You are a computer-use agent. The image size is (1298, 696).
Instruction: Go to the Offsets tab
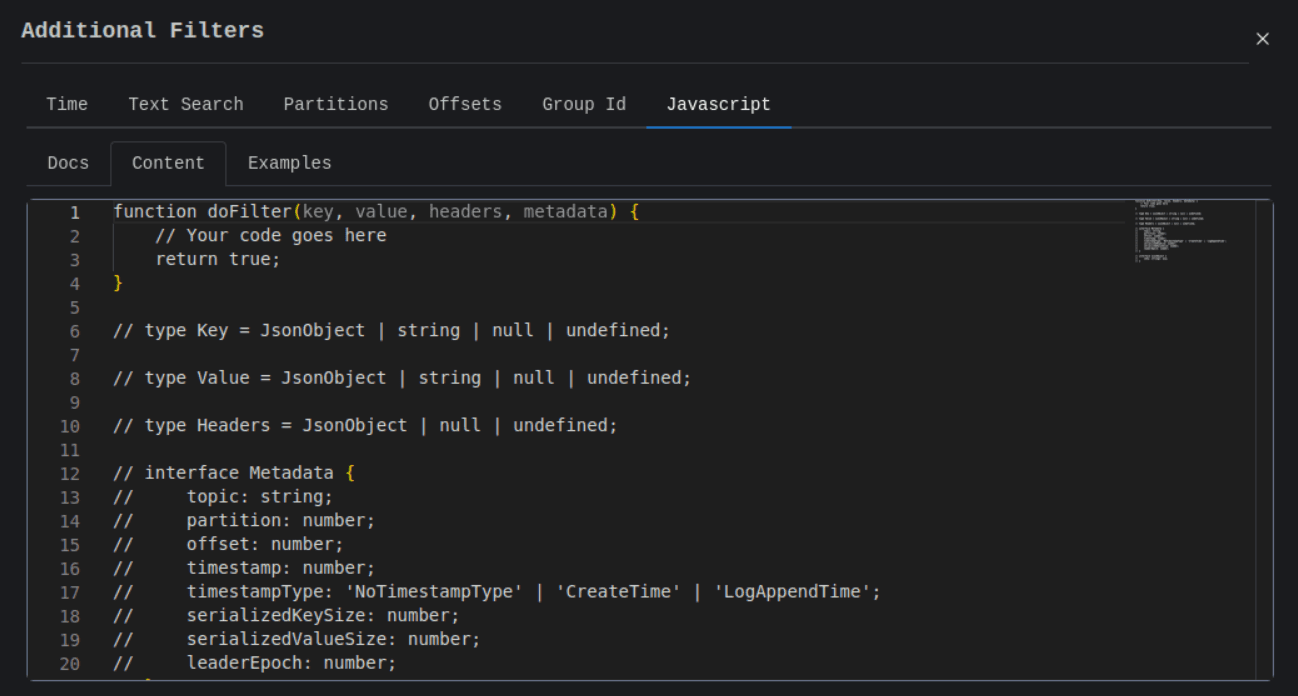(465, 104)
